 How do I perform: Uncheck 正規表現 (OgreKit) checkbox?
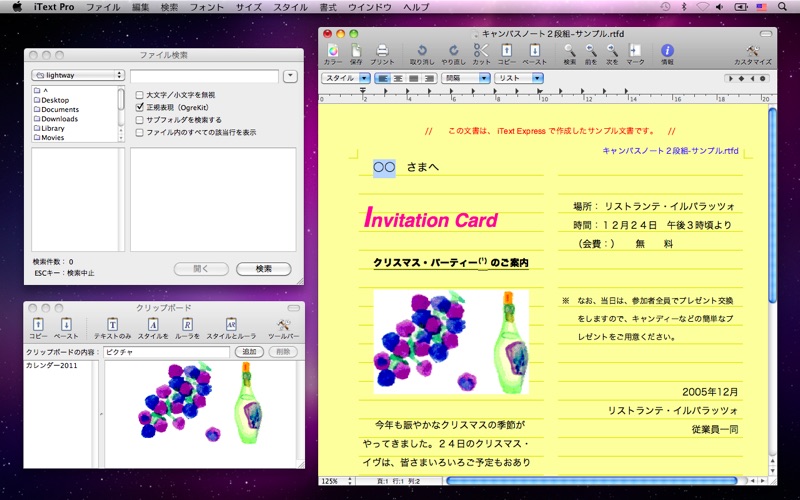pyautogui.click(x=139, y=107)
